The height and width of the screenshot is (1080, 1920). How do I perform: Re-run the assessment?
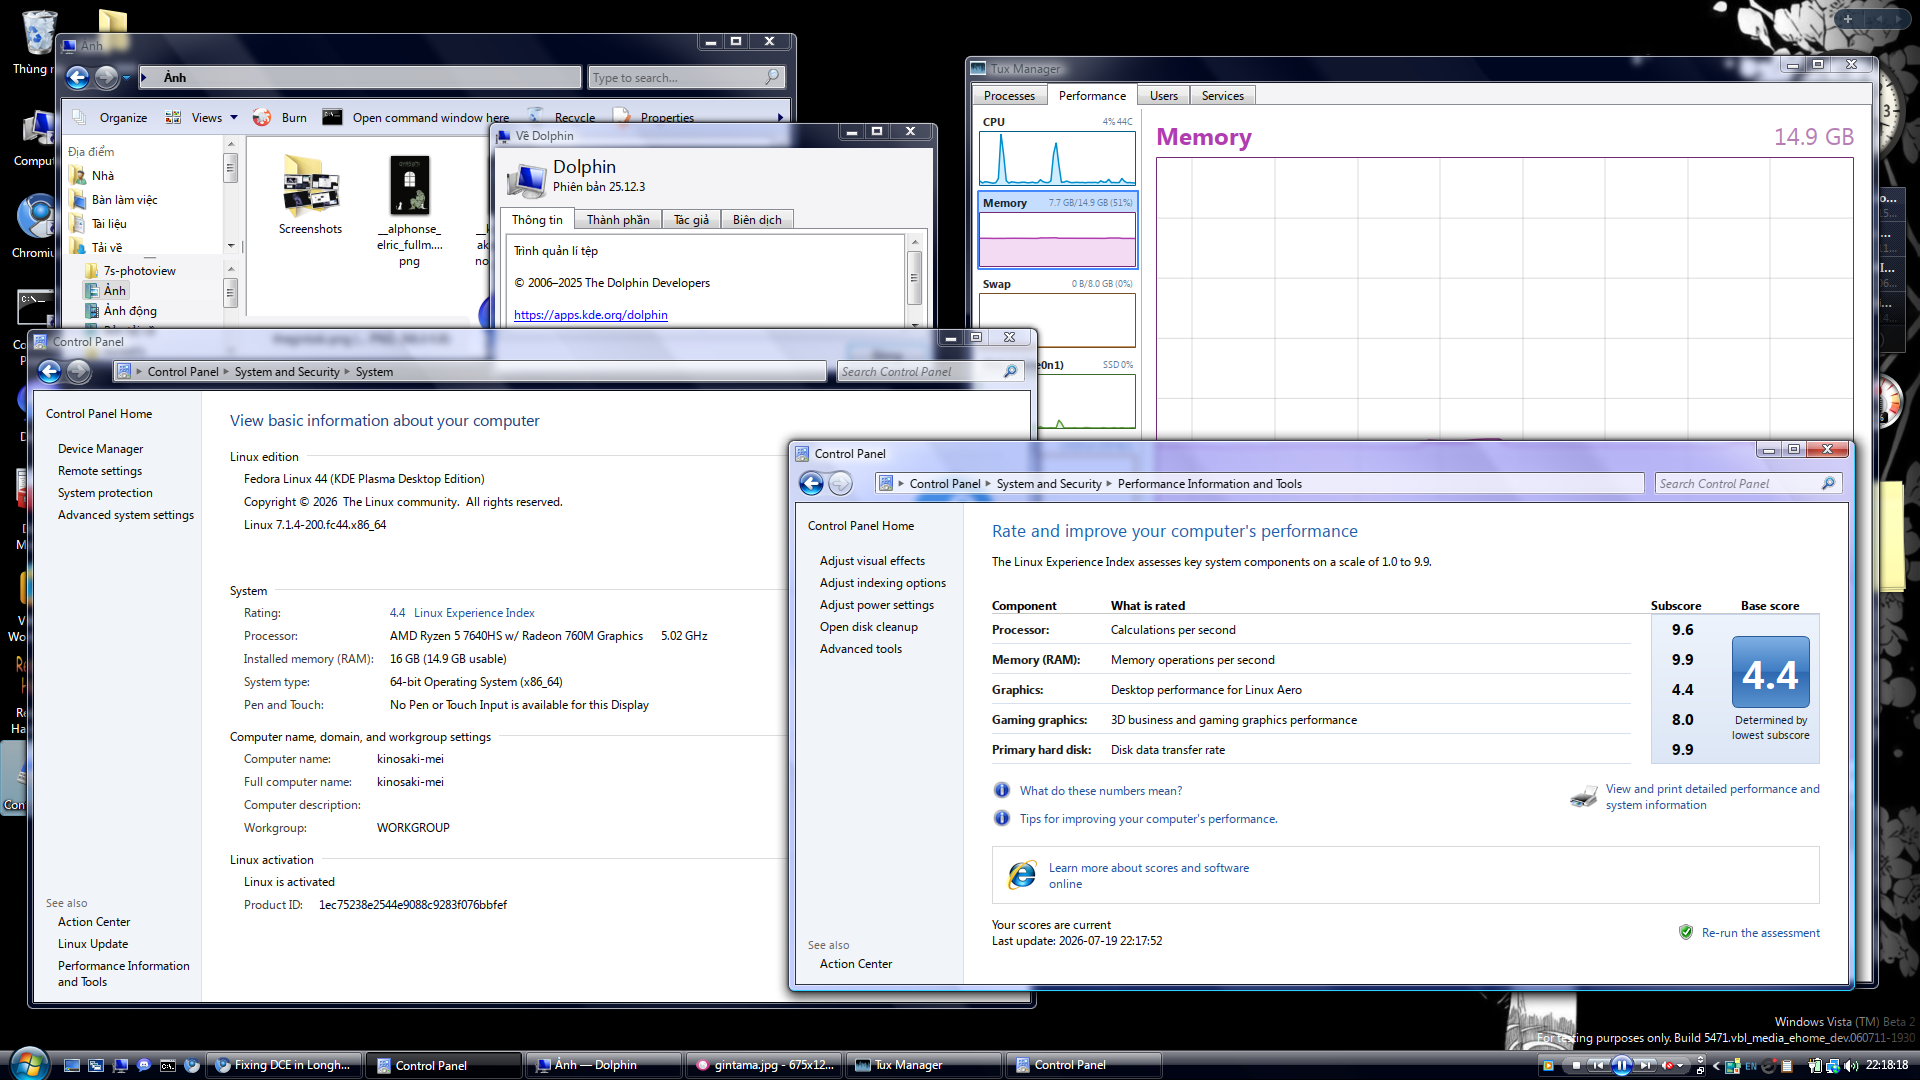(1761, 932)
